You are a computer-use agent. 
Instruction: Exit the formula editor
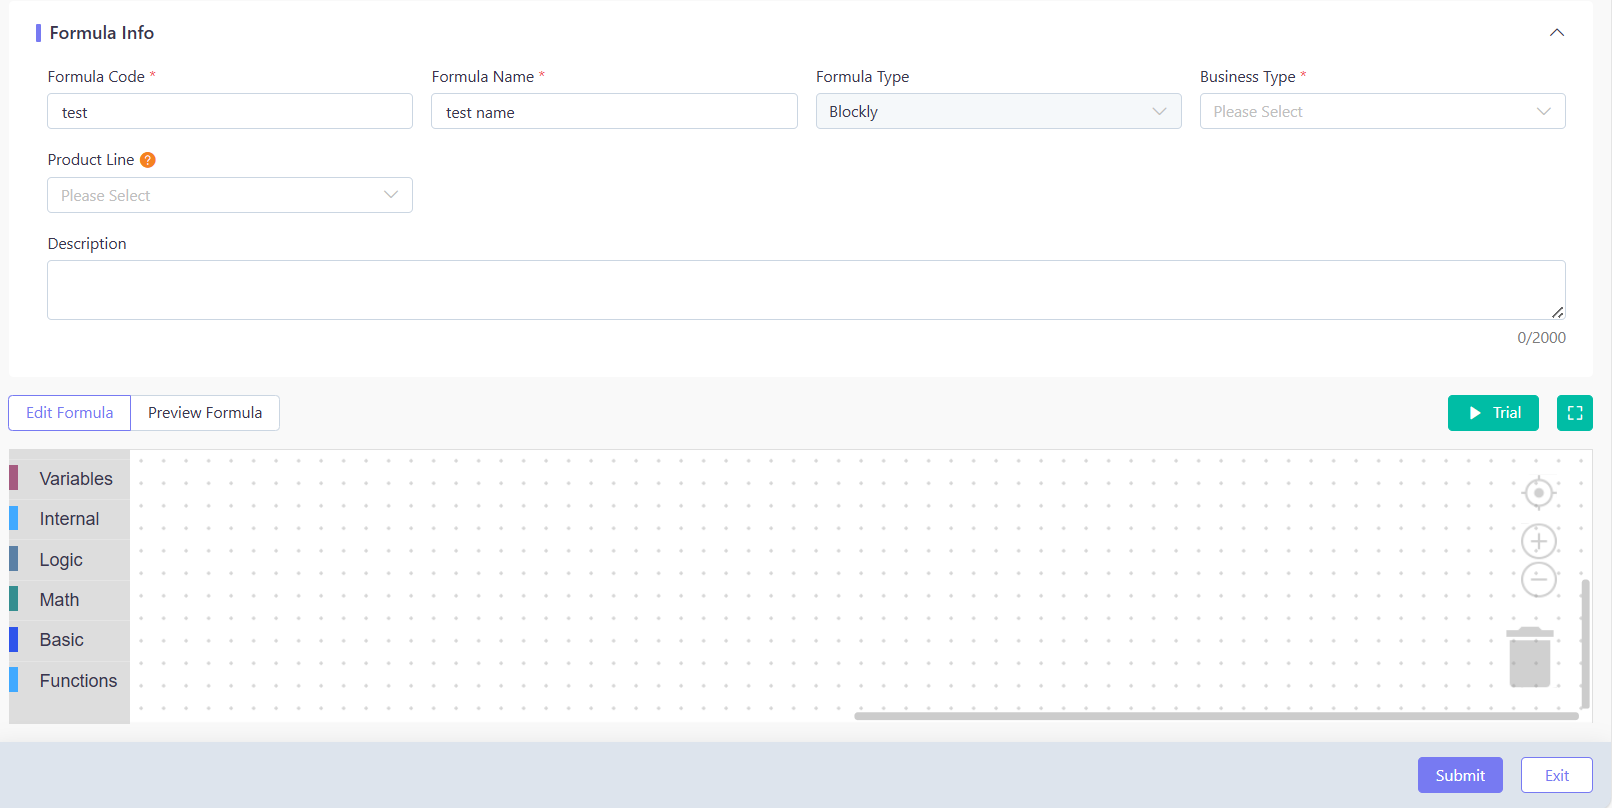pyautogui.click(x=1557, y=775)
